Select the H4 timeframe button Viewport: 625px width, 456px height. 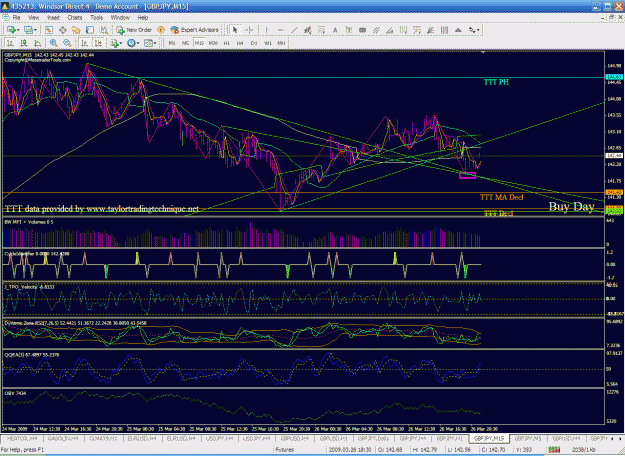240,43
